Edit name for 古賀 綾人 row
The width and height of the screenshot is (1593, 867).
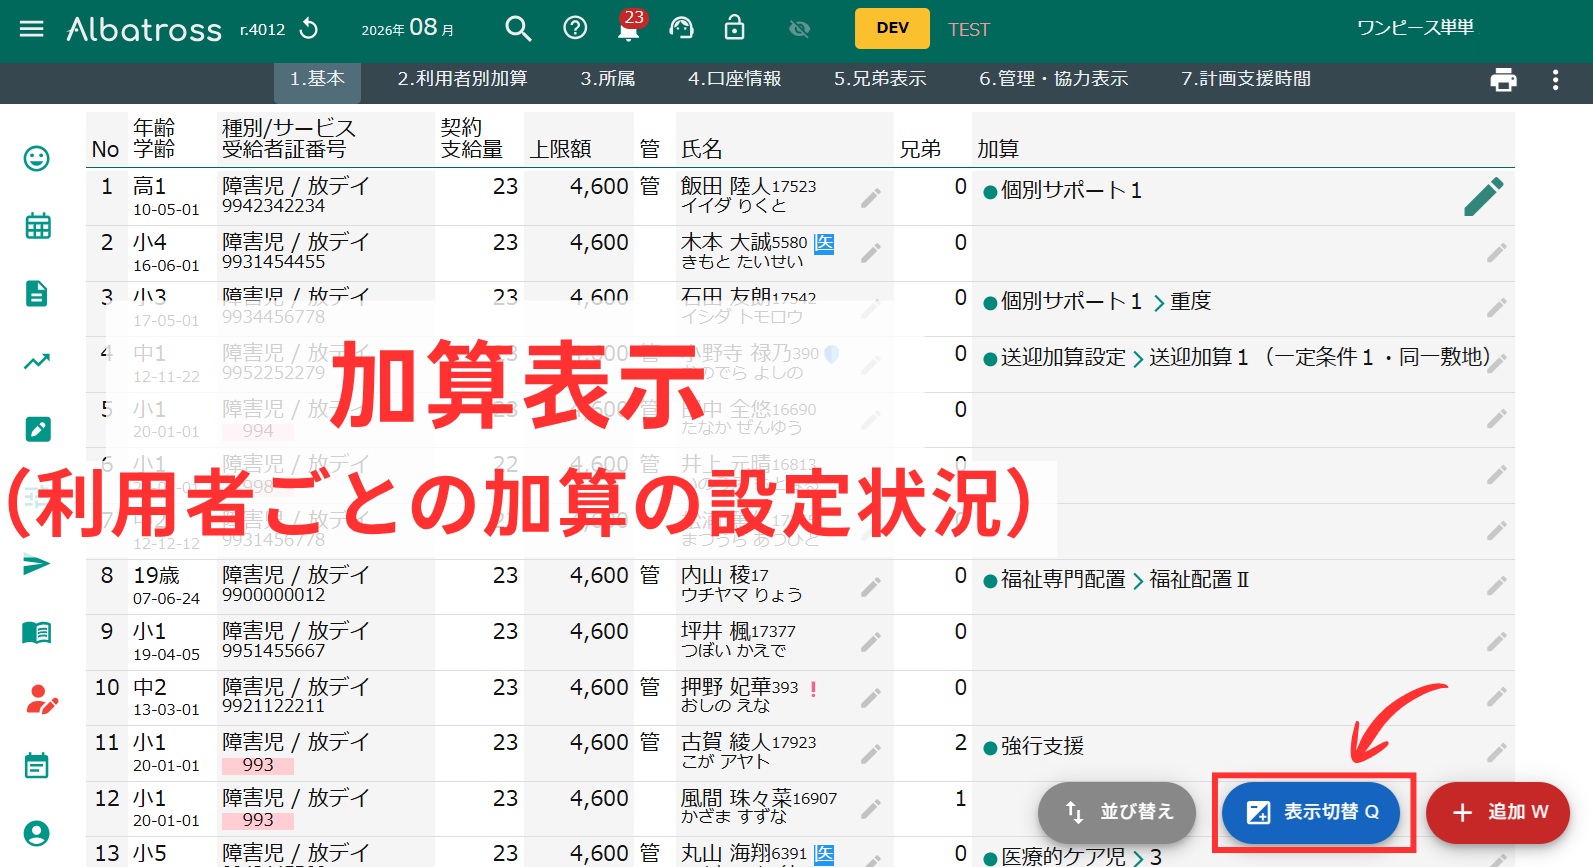871,753
